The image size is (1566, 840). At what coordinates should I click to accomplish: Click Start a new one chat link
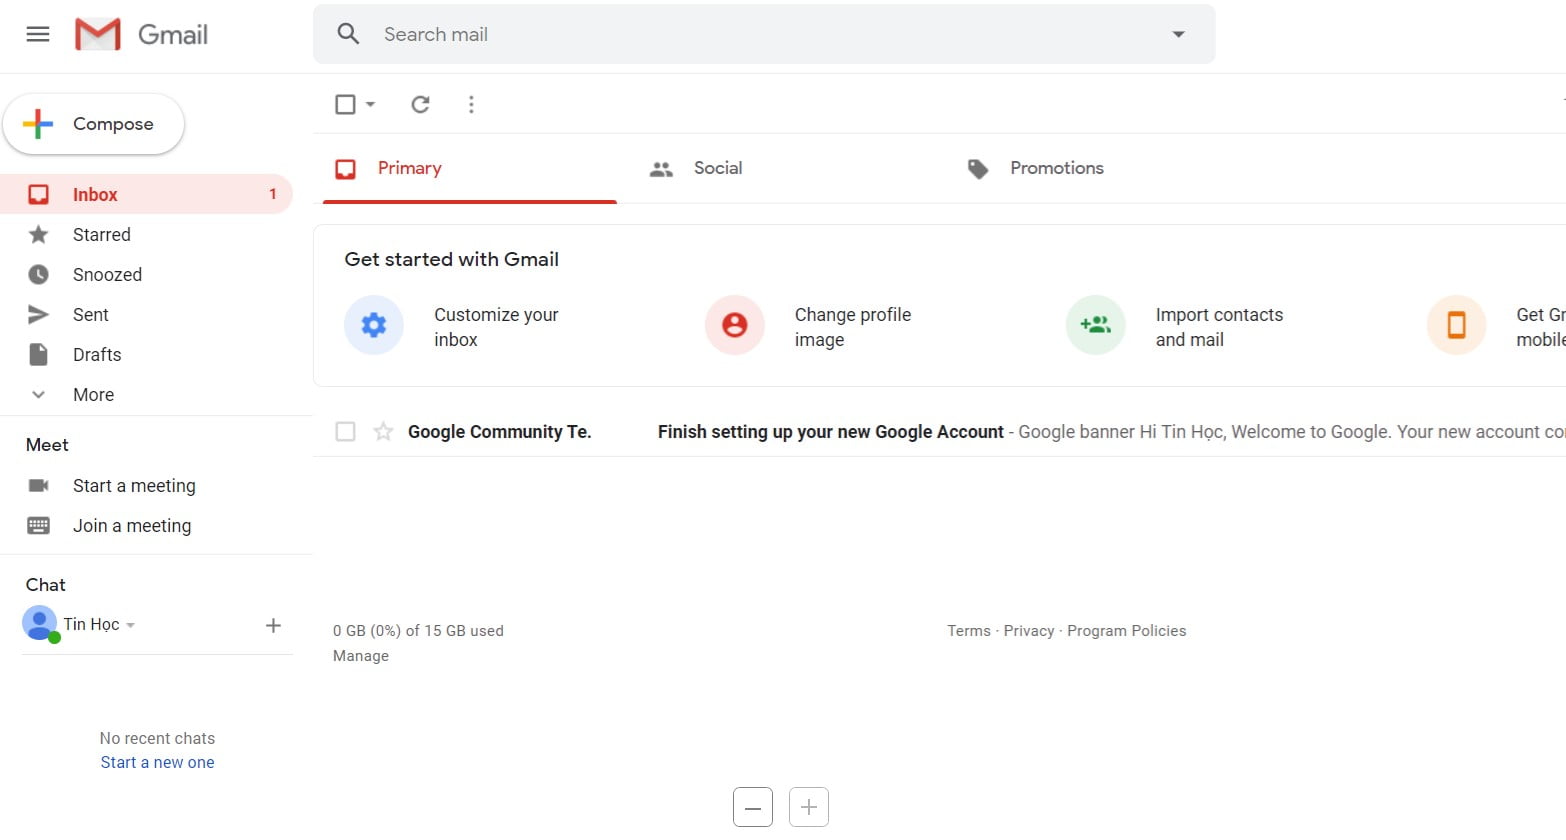157,762
